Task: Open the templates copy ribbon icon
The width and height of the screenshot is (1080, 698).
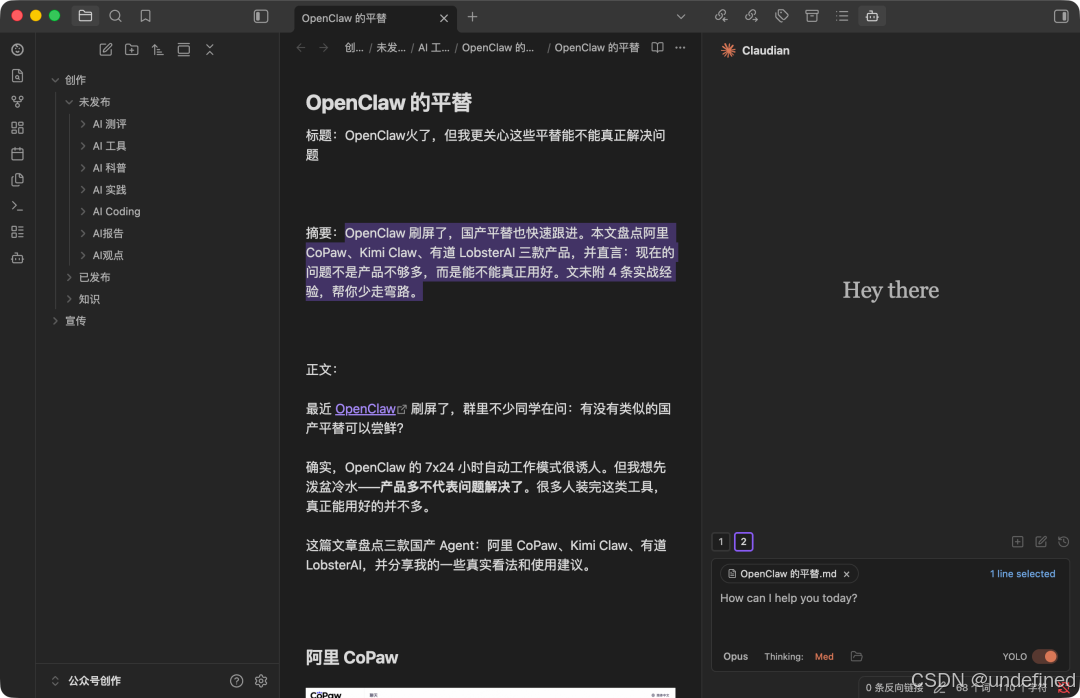Action: (x=18, y=180)
